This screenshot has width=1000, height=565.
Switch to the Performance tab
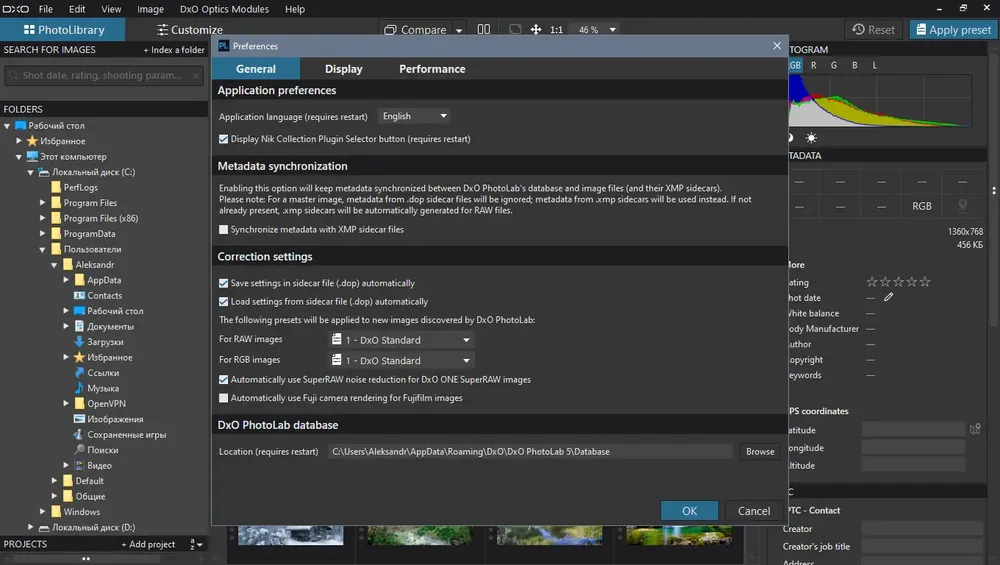[x=432, y=69]
